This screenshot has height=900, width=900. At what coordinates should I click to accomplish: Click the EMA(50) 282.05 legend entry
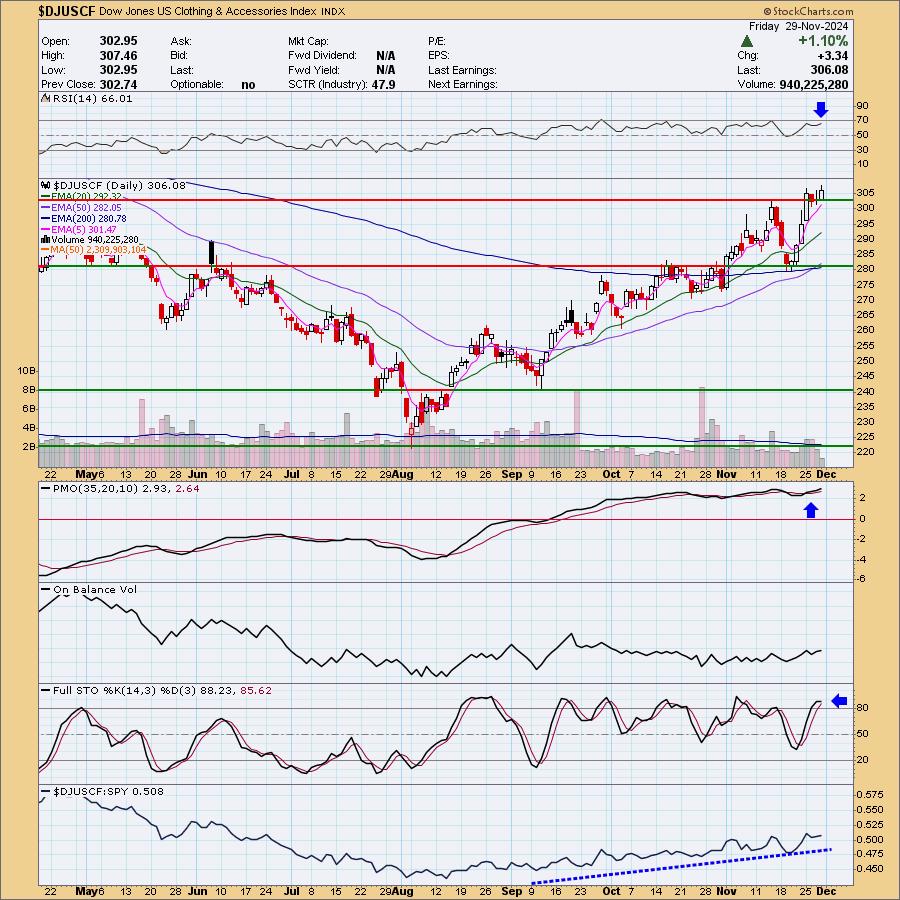click(x=81, y=207)
